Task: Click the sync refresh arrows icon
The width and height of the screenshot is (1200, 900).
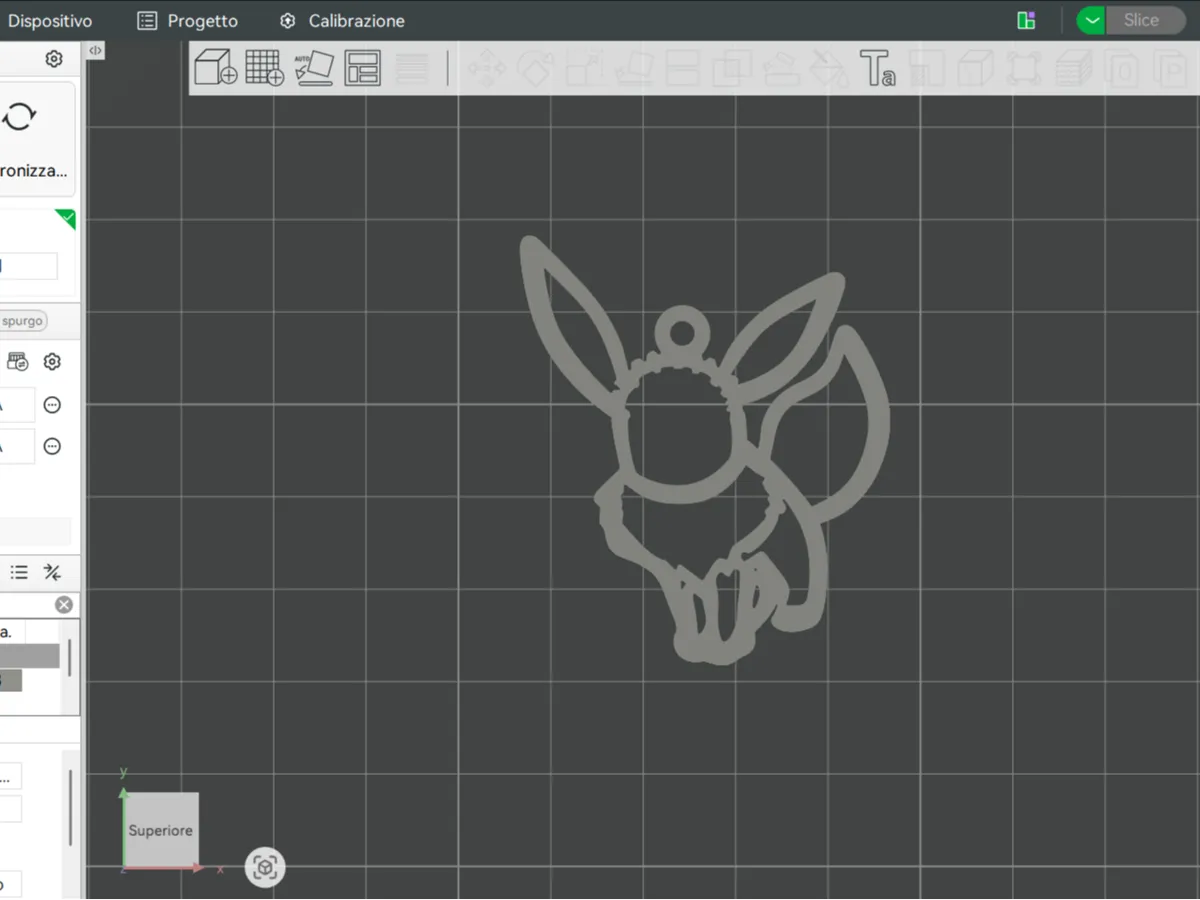Action: tap(19, 117)
